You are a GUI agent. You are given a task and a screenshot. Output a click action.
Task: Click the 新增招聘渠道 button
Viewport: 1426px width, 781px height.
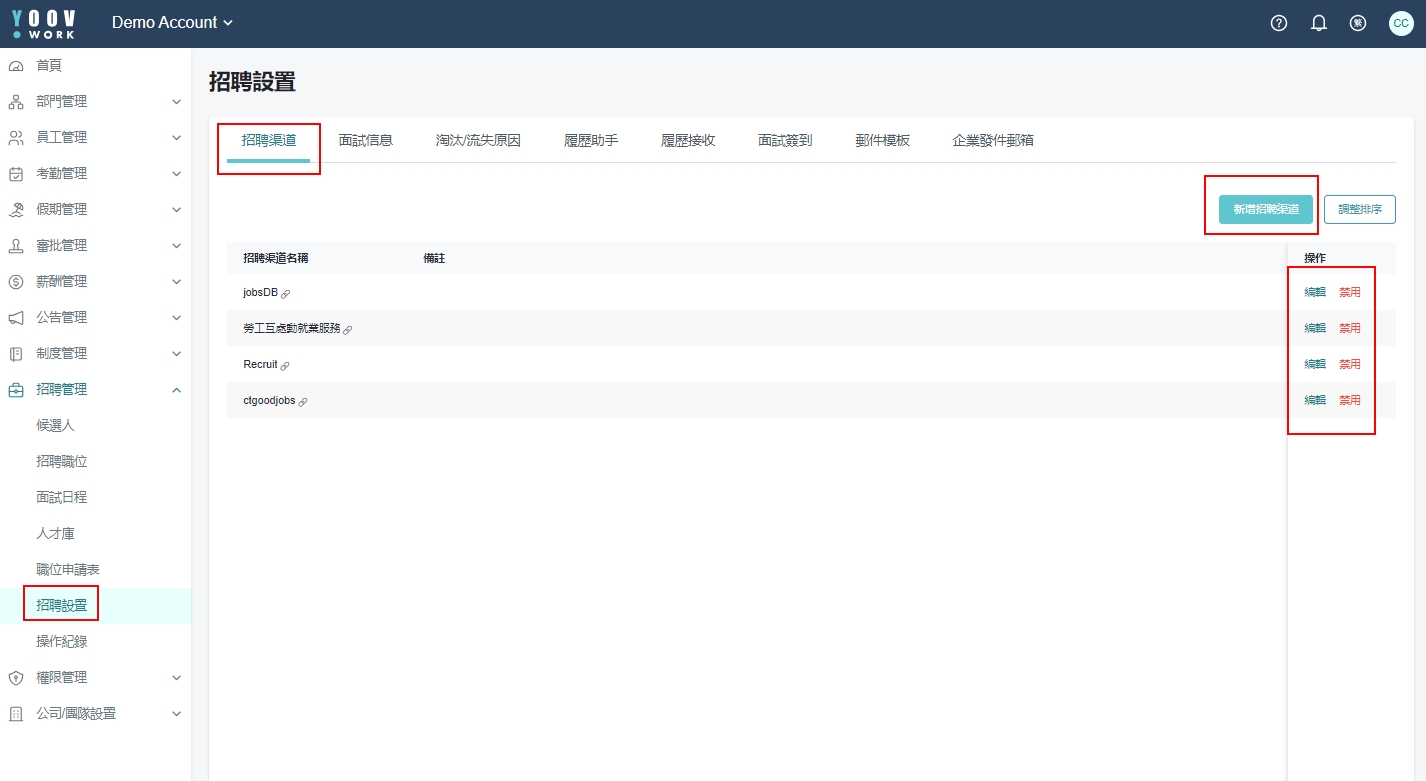pyautogui.click(x=1265, y=209)
